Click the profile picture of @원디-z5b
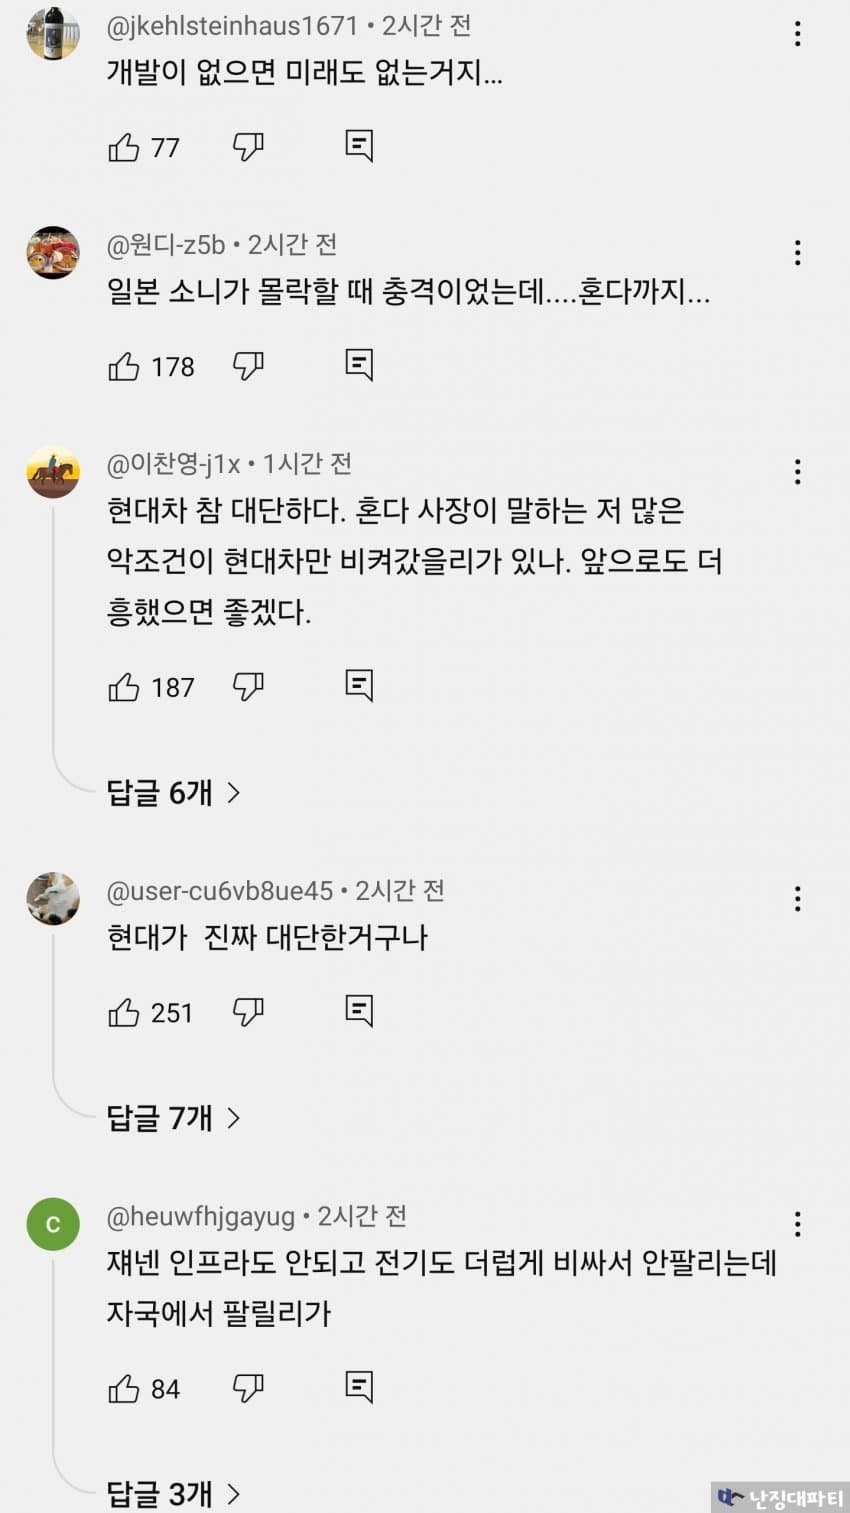Image resolution: width=850 pixels, height=1513 pixels. (x=53, y=252)
